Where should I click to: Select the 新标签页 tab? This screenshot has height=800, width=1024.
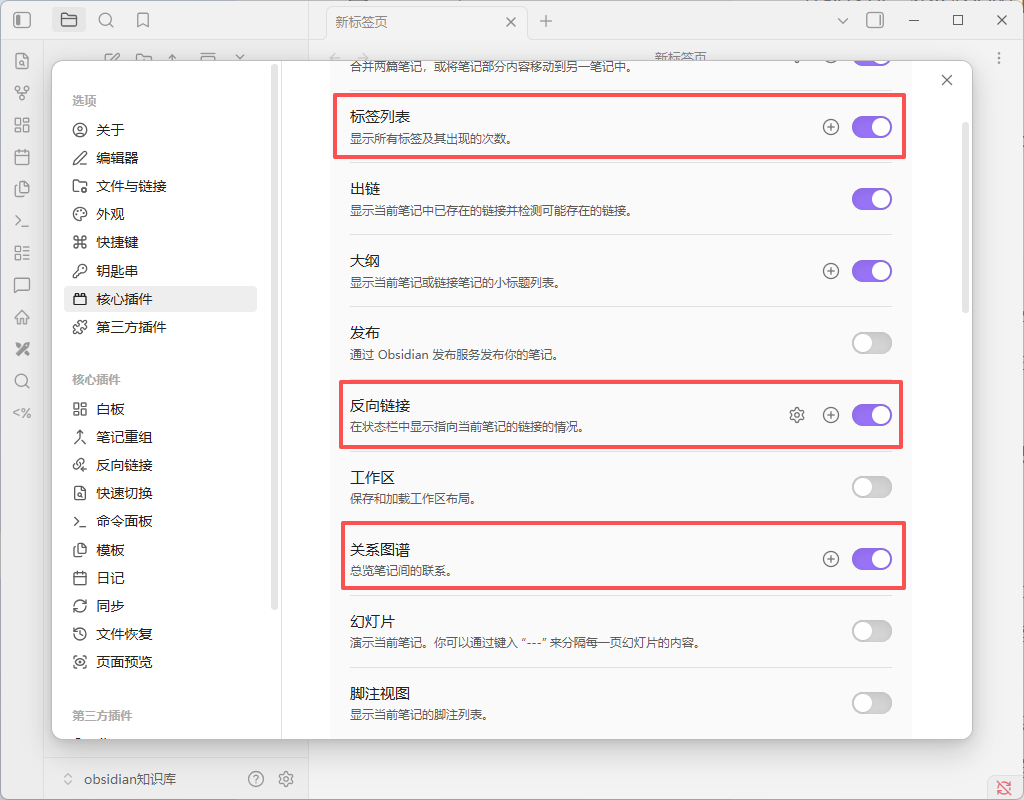pyautogui.click(x=426, y=22)
